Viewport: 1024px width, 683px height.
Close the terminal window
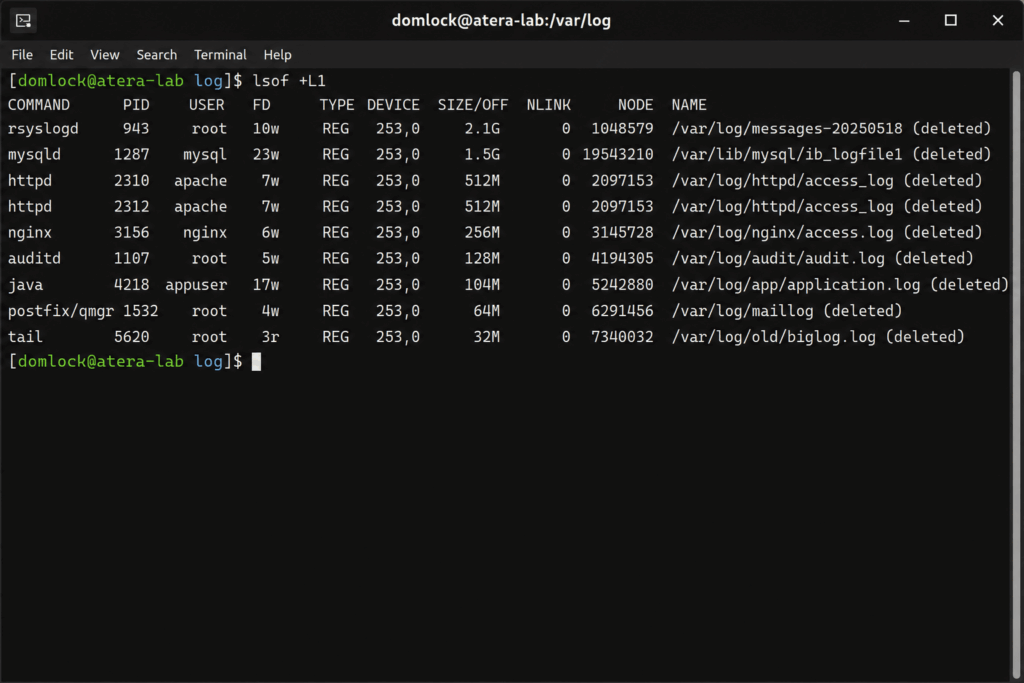pyautogui.click(x=998, y=20)
